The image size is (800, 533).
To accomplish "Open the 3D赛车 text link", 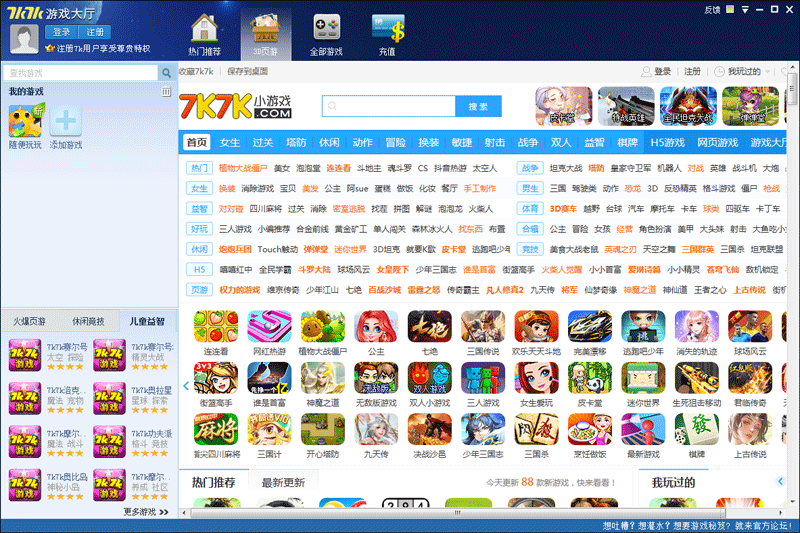I will click(563, 209).
